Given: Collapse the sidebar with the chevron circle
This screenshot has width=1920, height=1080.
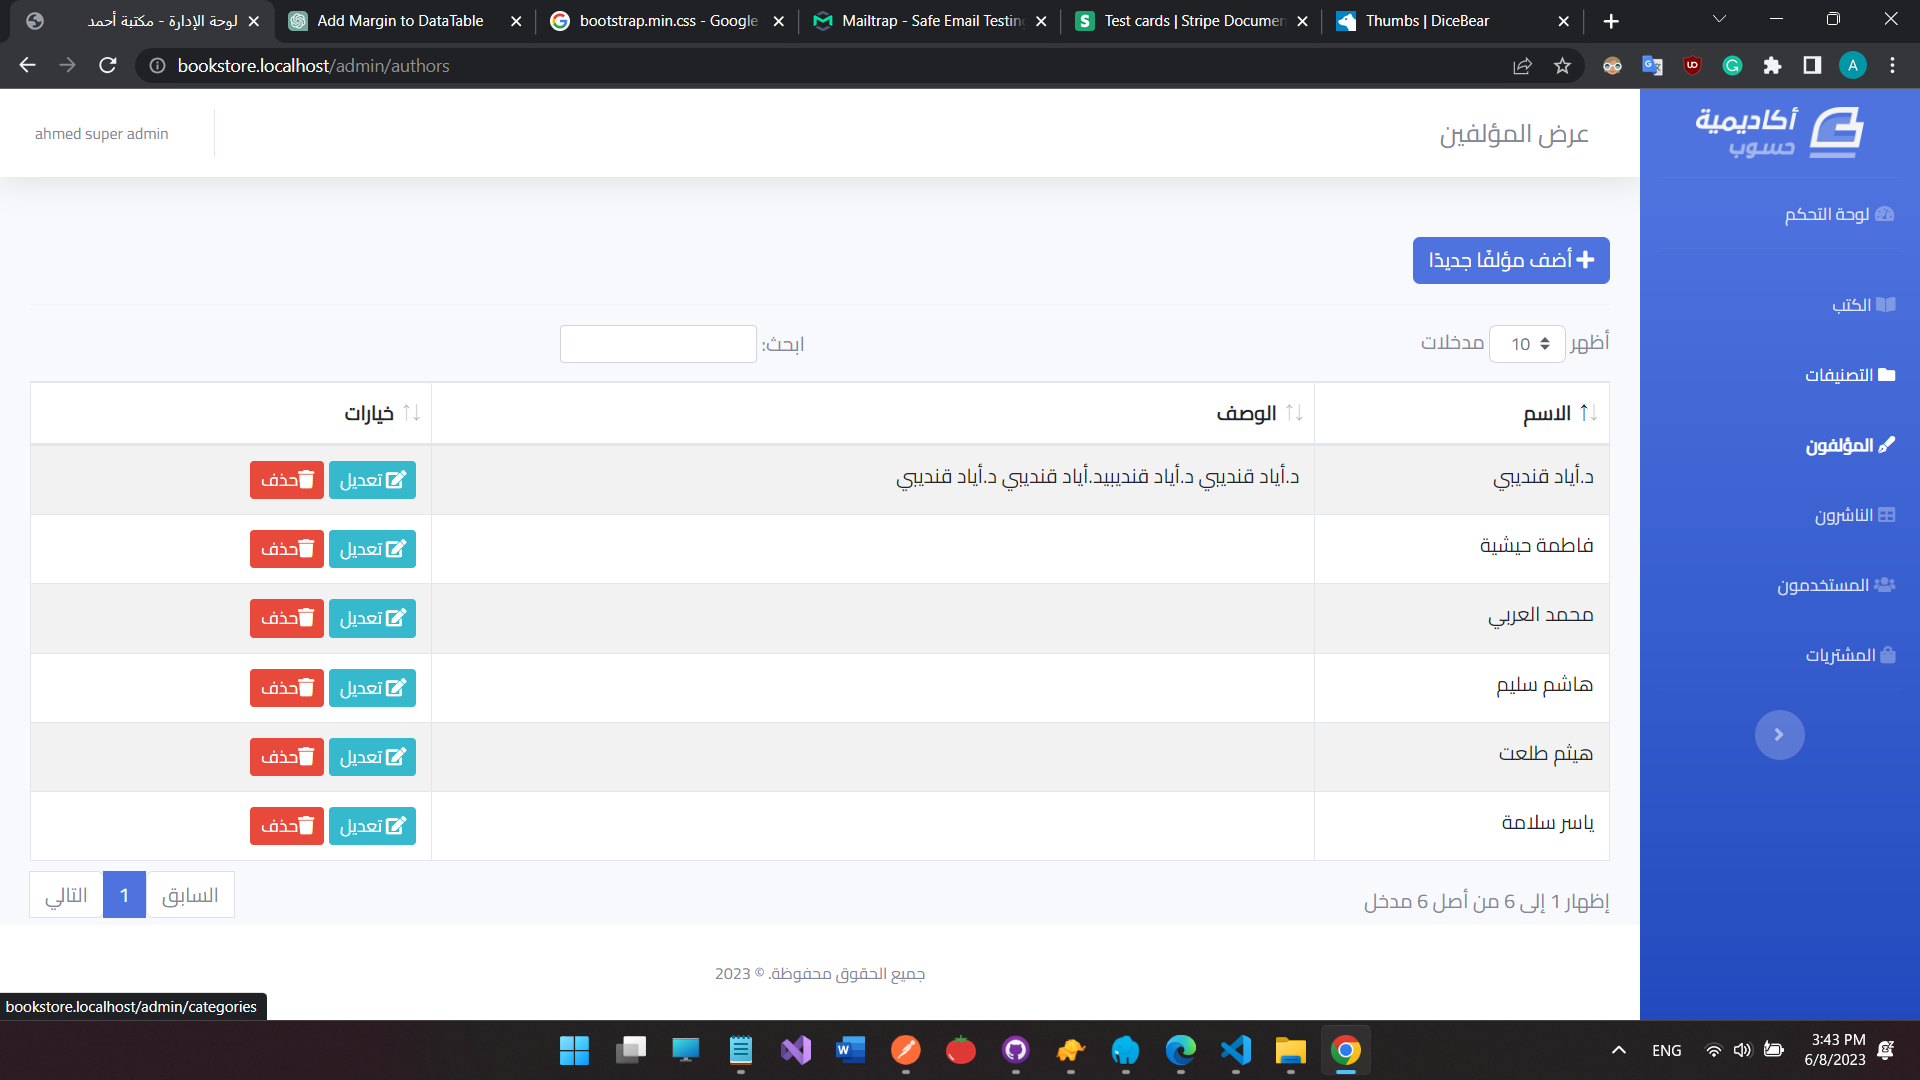Looking at the screenshot, I should pos(1780,734).
